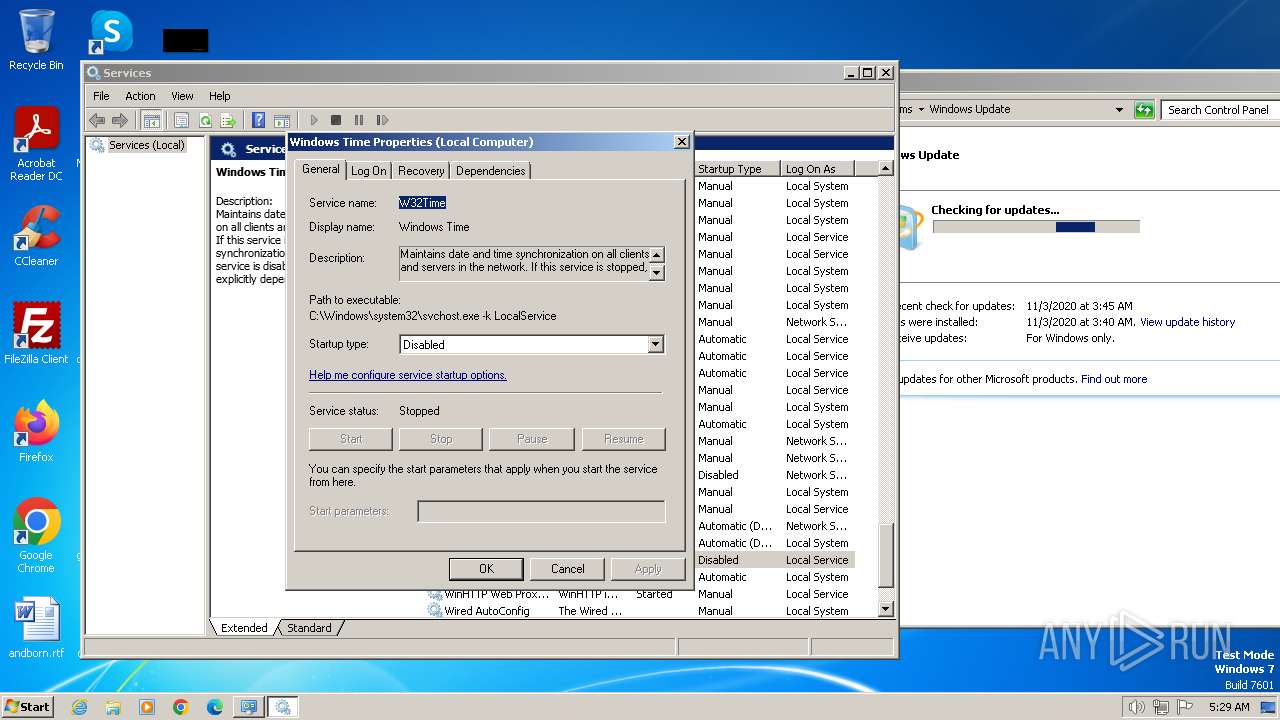
Task: Click the Back arrow in Services toolbar
Action: tap(97, 120)
